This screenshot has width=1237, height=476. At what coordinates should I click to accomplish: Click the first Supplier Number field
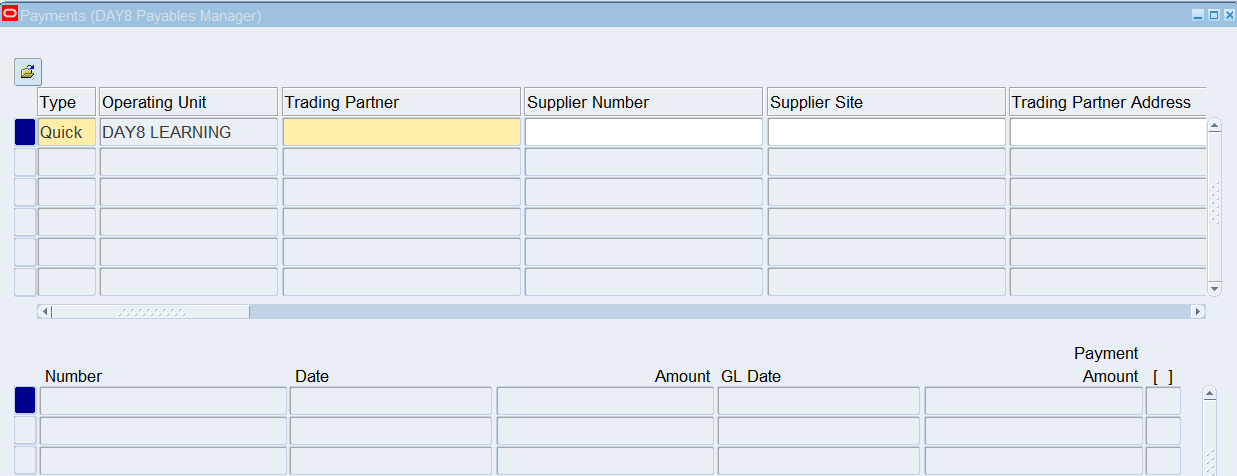(644, 132)
